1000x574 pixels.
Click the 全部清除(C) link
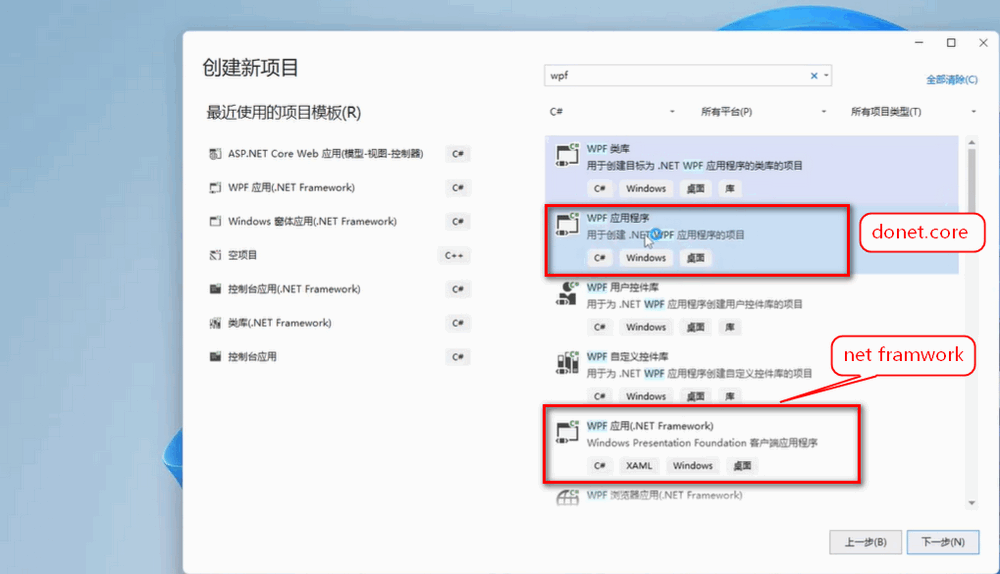952,80
